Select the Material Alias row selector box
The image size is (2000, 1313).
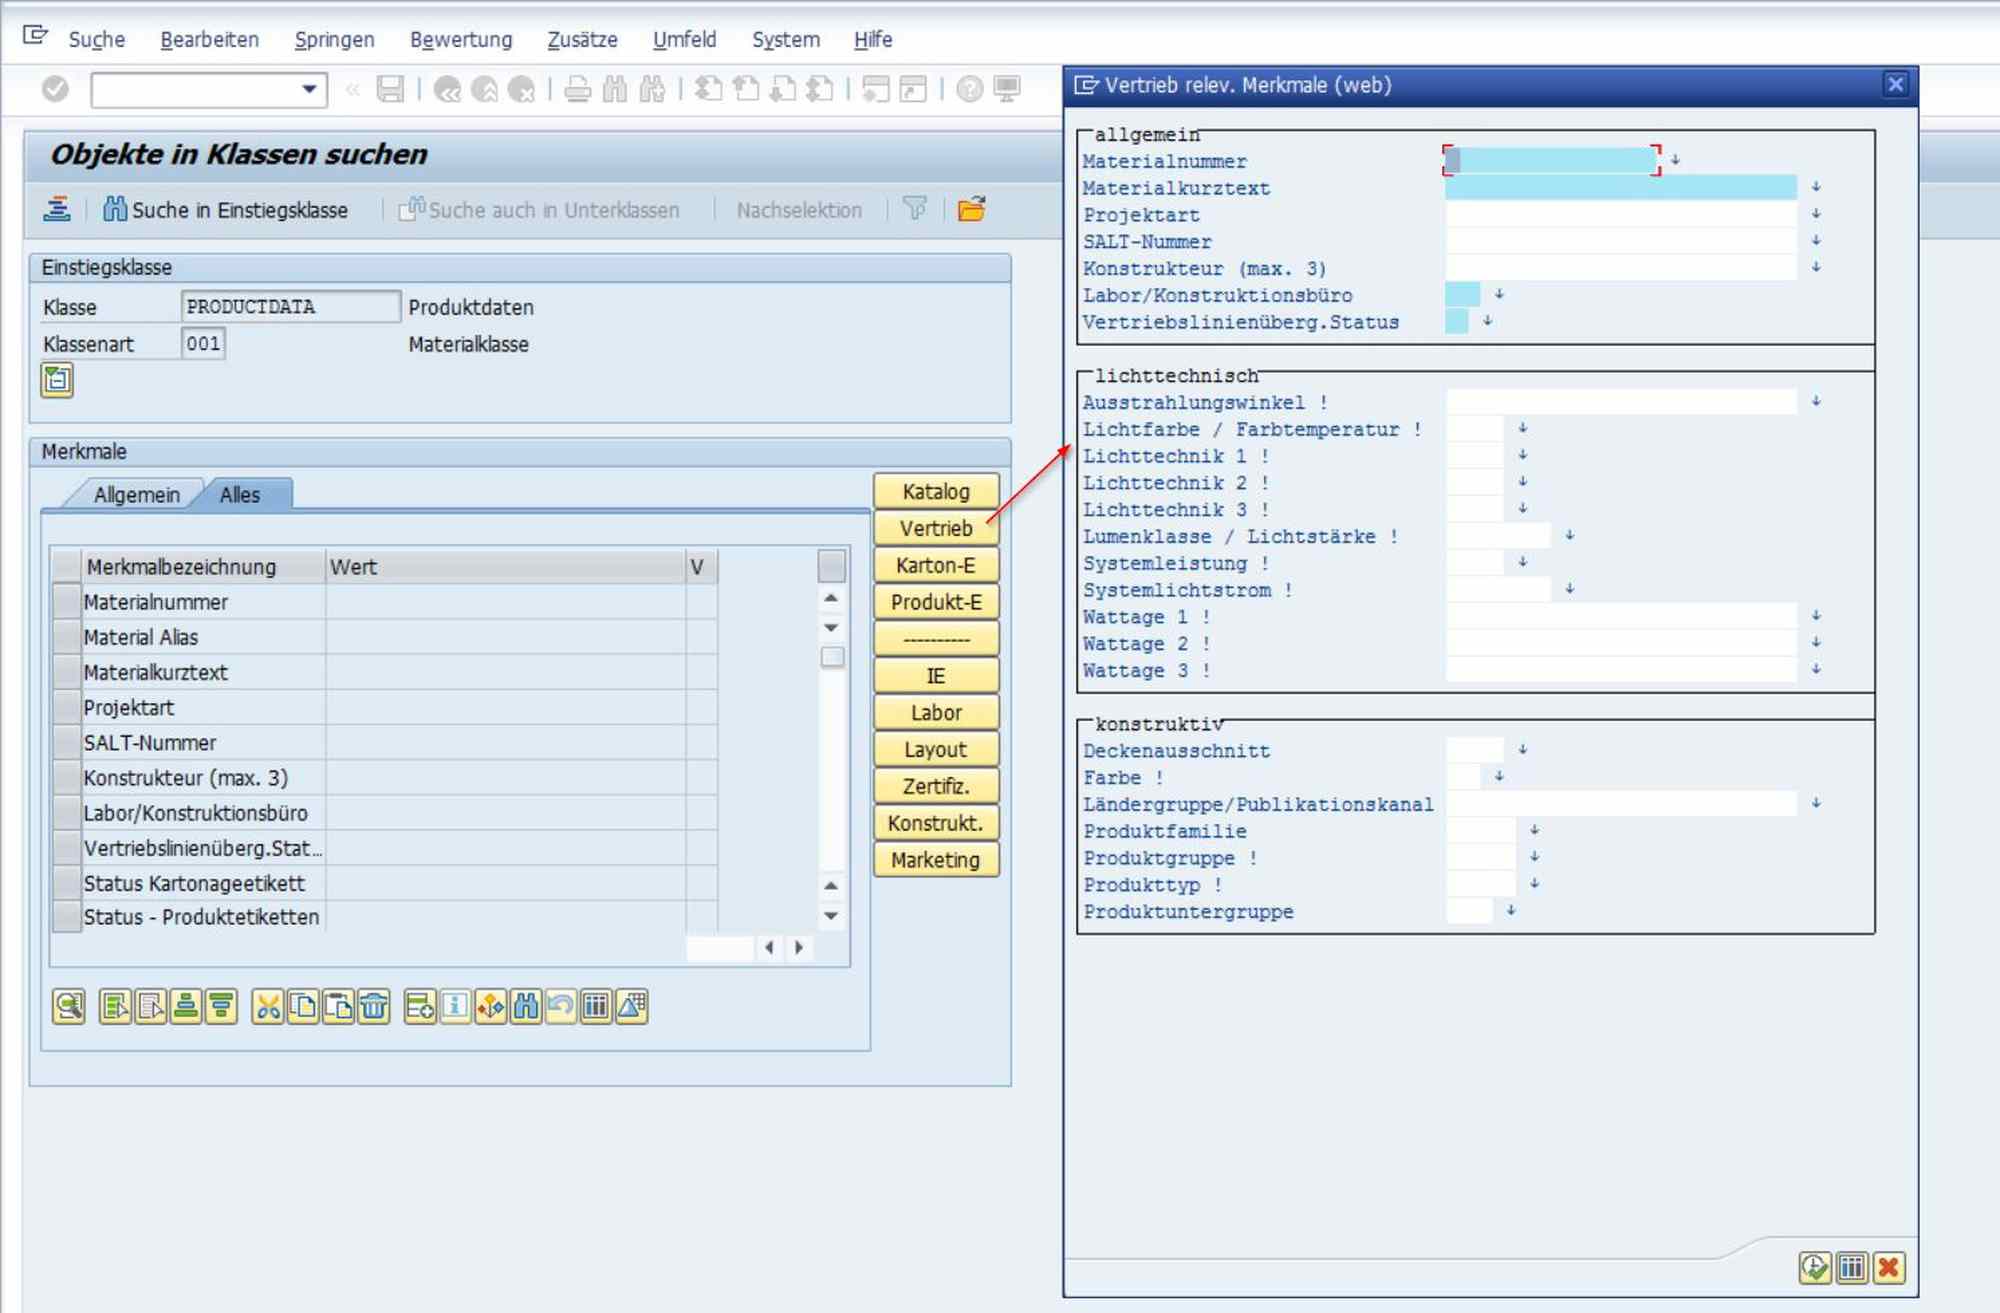coord(67,637)
